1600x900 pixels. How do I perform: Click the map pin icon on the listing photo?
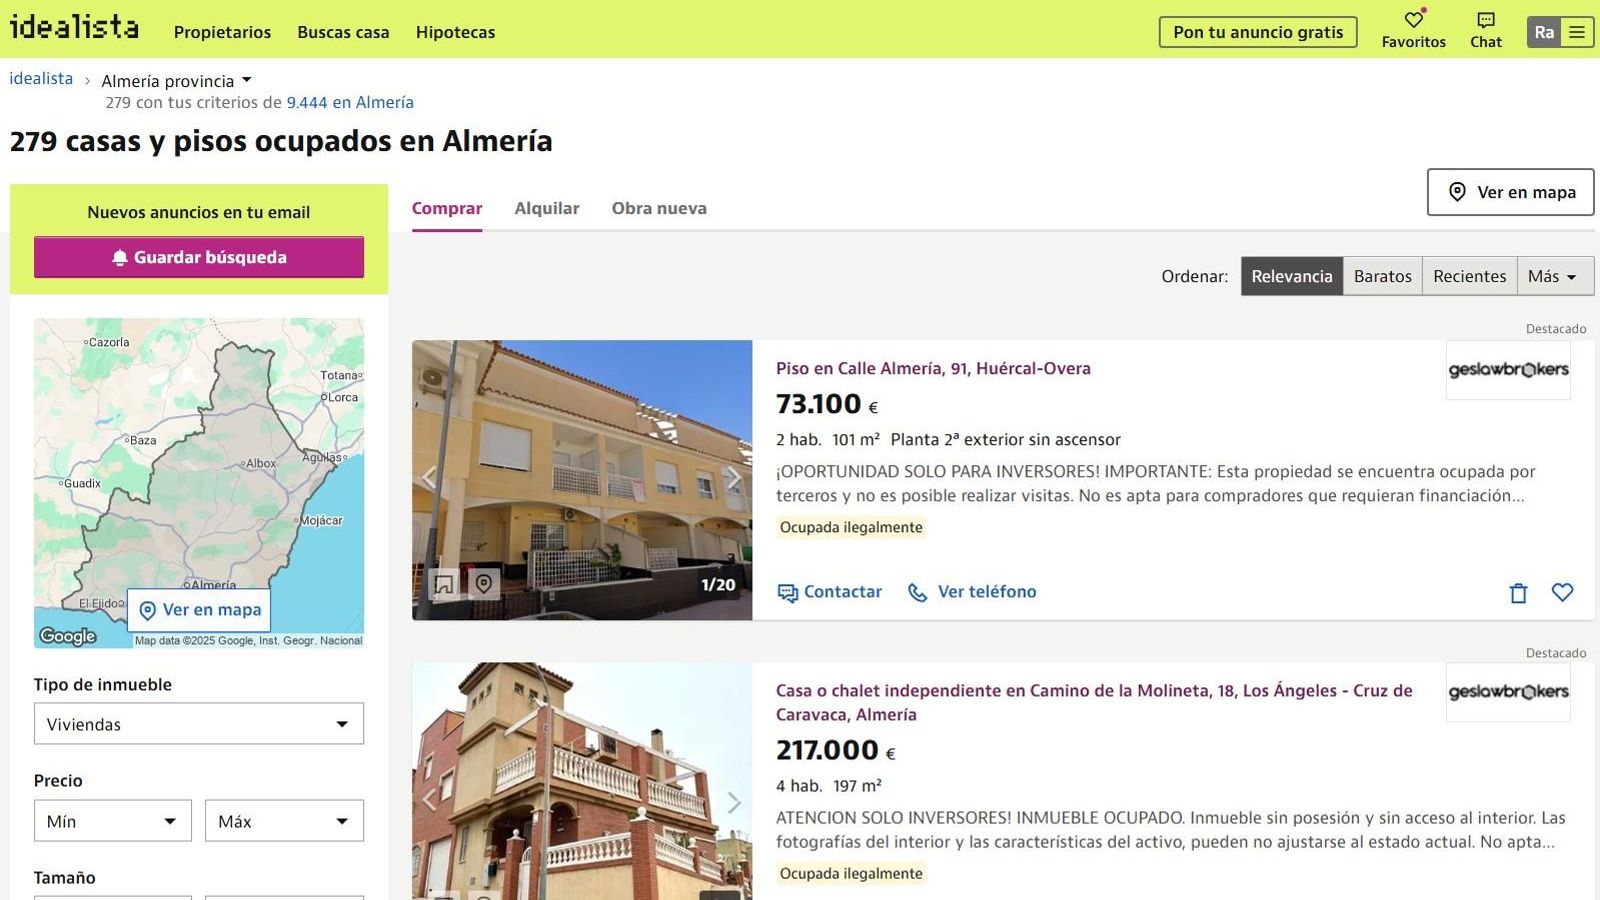pos(485,583)
